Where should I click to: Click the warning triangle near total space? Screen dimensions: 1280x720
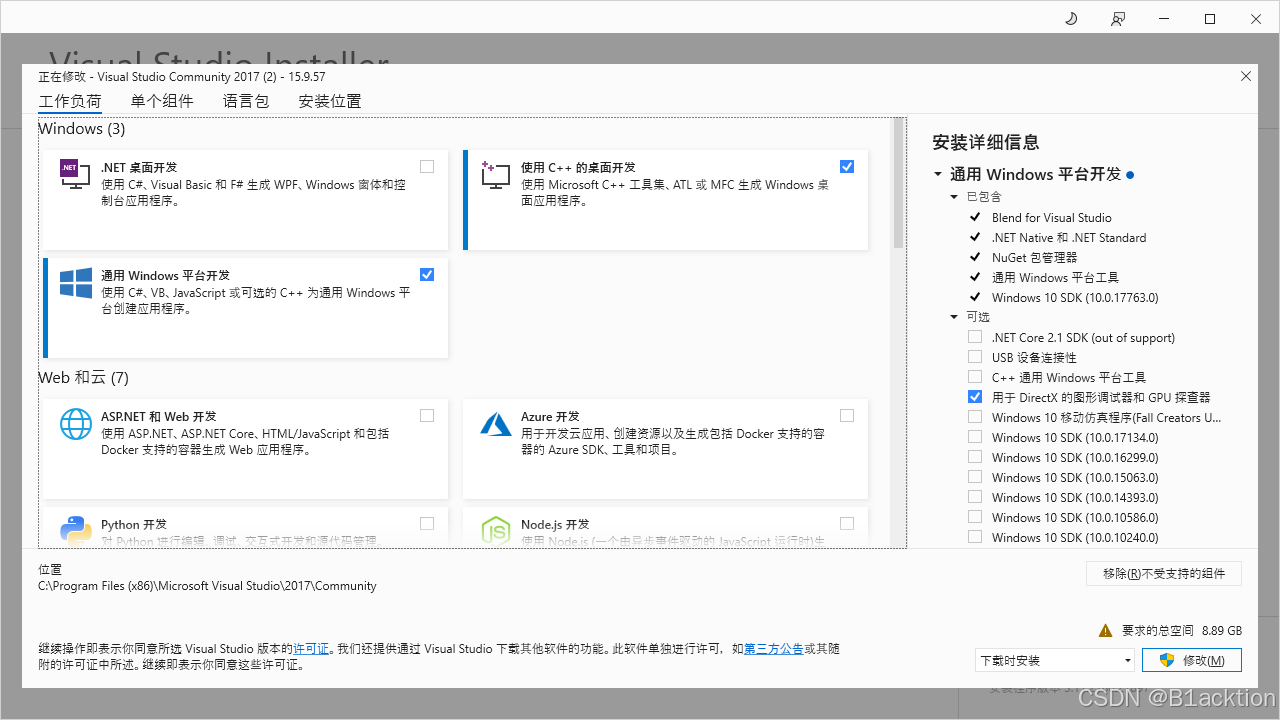coord(1105,631)
